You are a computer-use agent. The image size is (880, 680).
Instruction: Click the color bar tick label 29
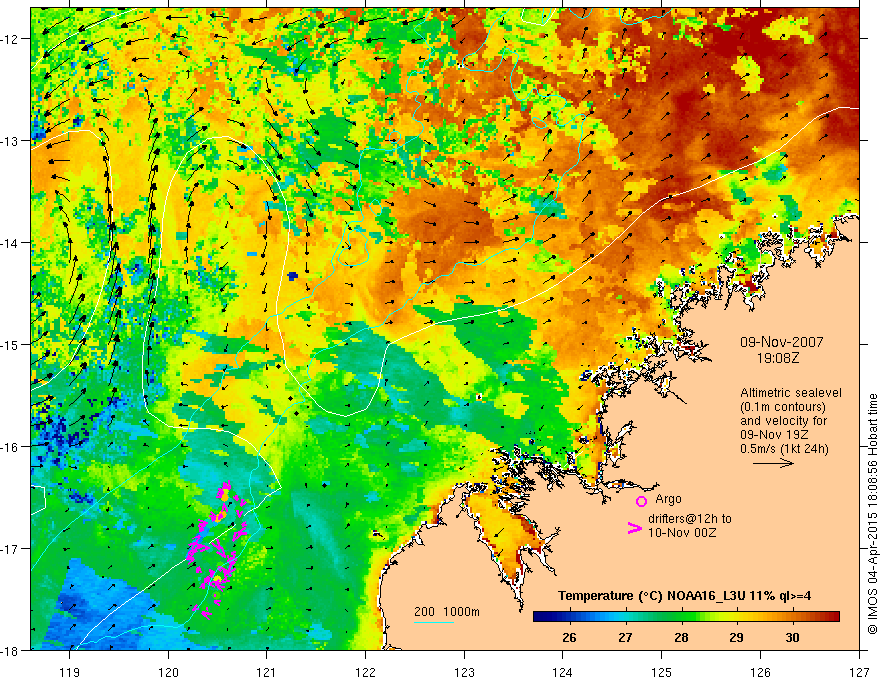point(736,638)
